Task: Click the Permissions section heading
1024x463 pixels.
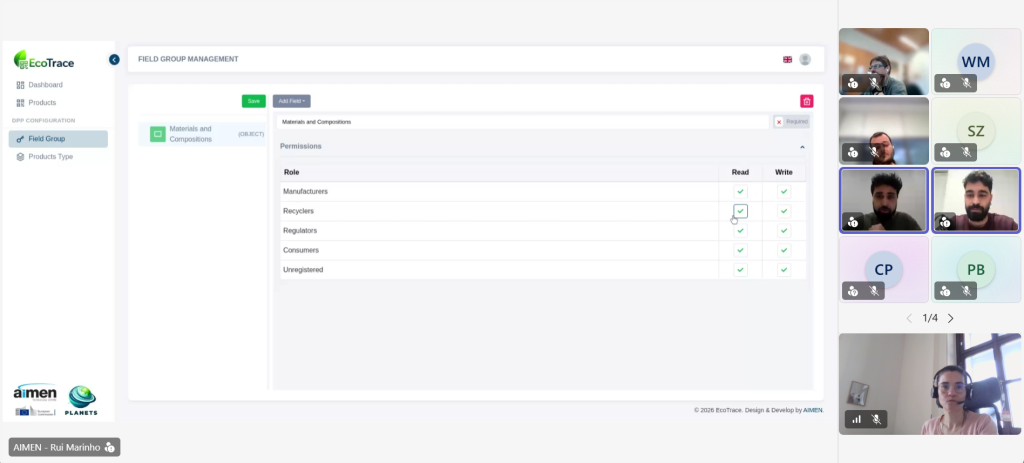Action: (x=300, y=146)
